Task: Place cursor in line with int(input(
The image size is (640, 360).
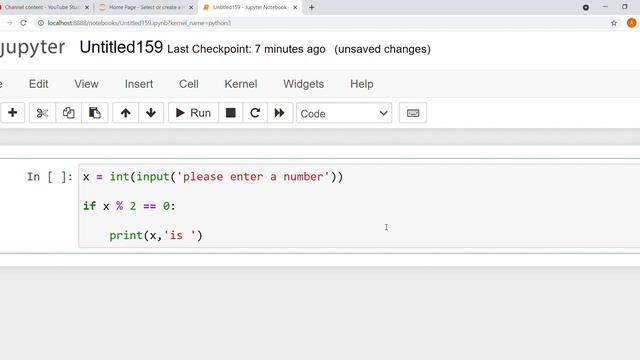Action: [213, 177]
